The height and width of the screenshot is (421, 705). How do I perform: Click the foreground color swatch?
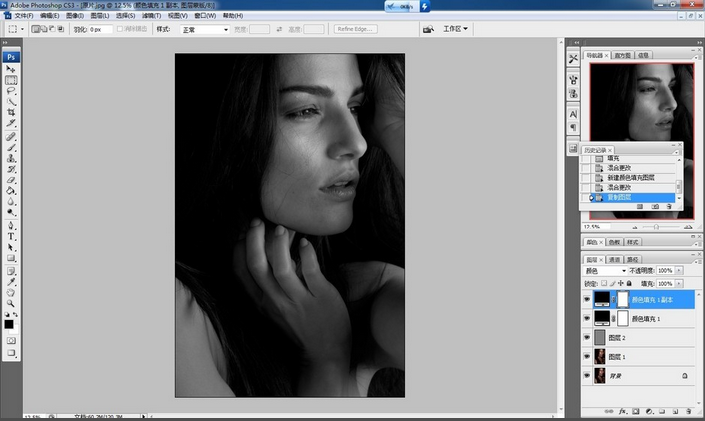[x=9, y=324]
